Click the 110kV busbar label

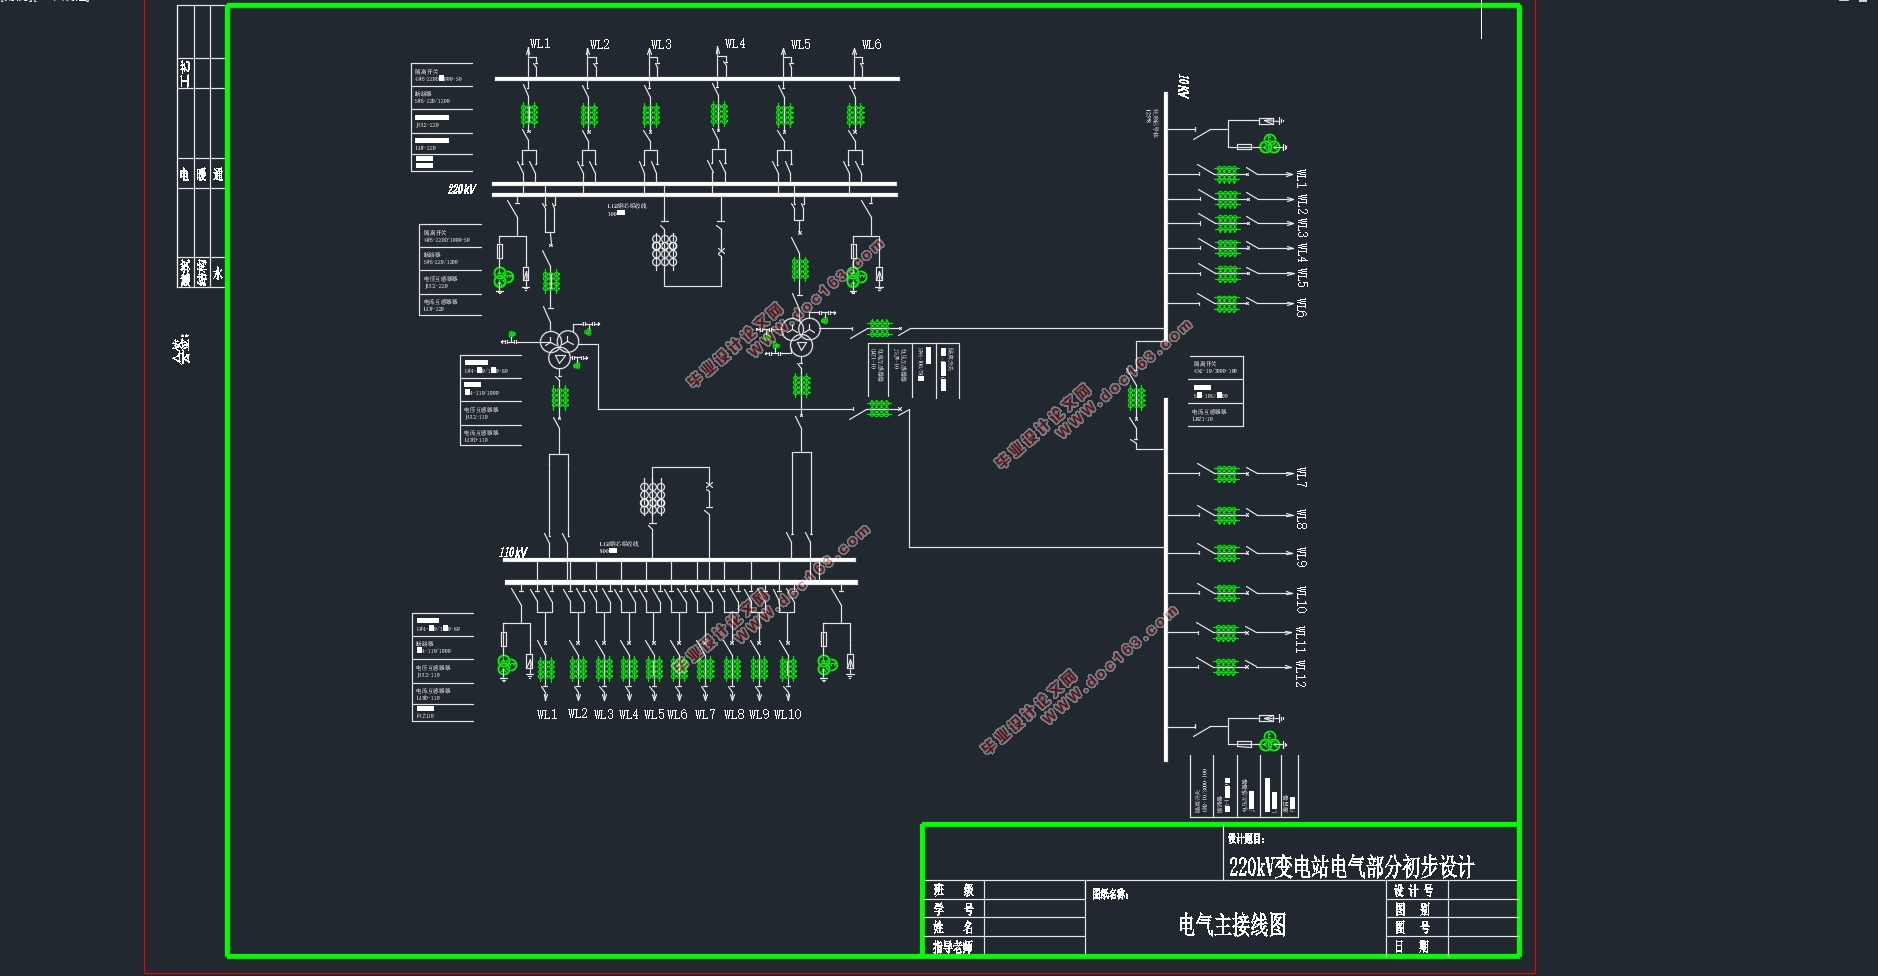[x=513, y=552]
